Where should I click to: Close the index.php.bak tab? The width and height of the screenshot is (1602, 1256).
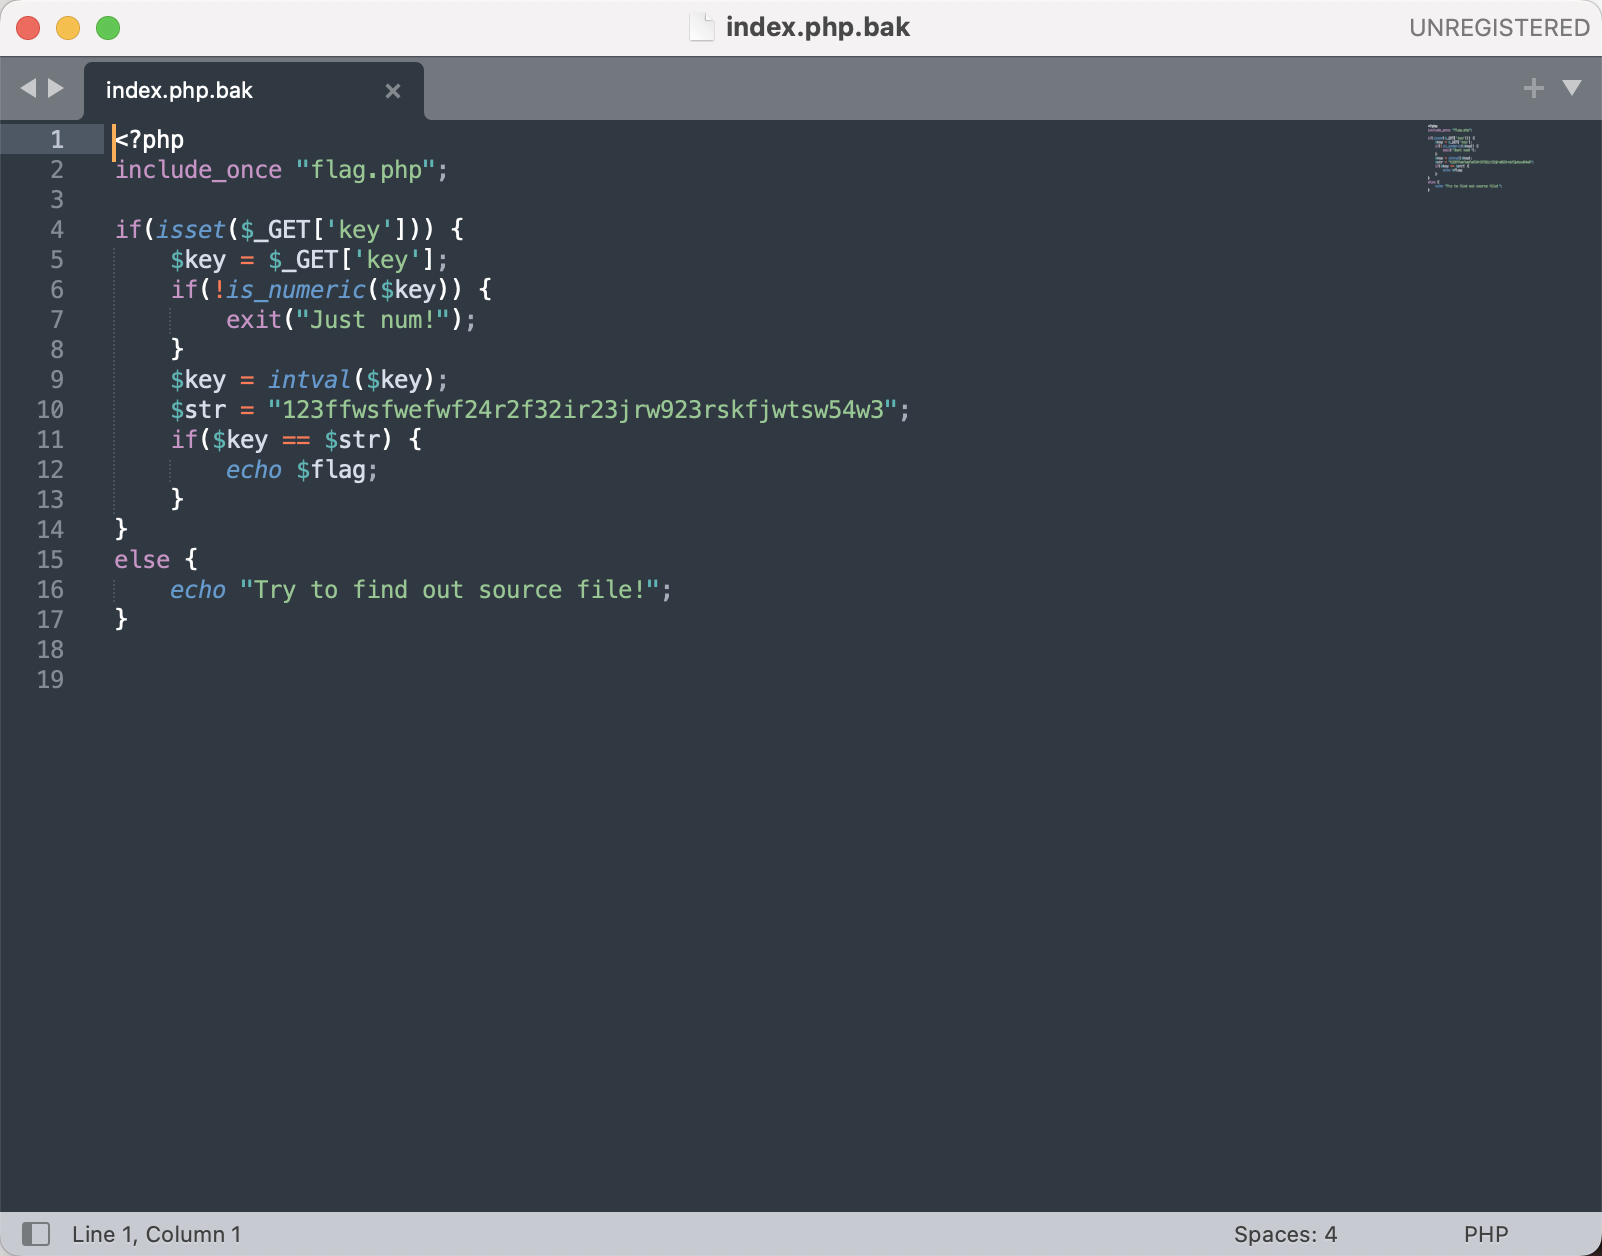[393, 91]
